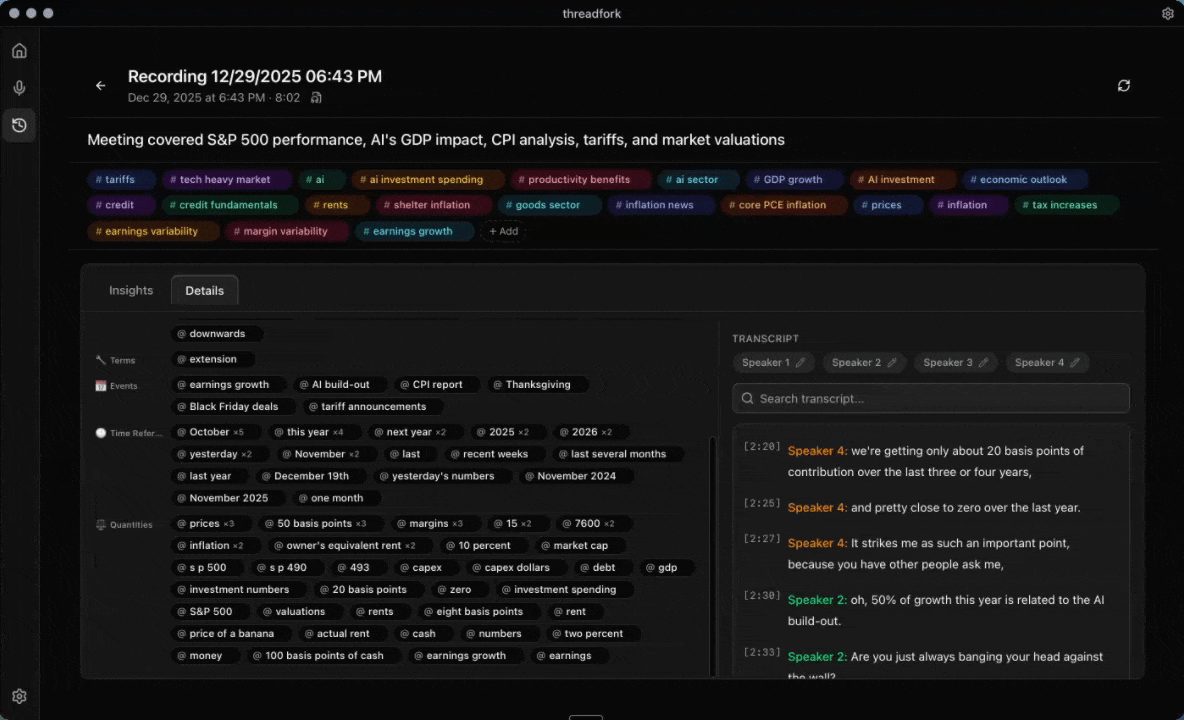Go to Home in the sidebar

(x=19, y=51)
